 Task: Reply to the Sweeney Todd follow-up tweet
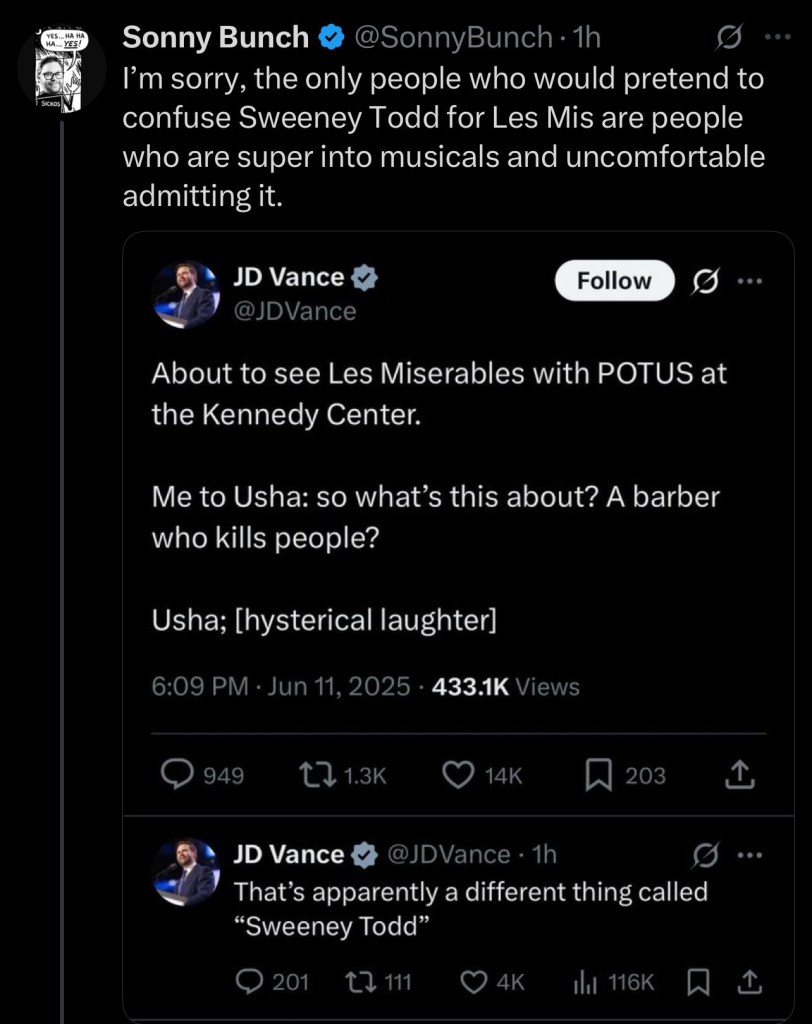(x=249, y=982)
